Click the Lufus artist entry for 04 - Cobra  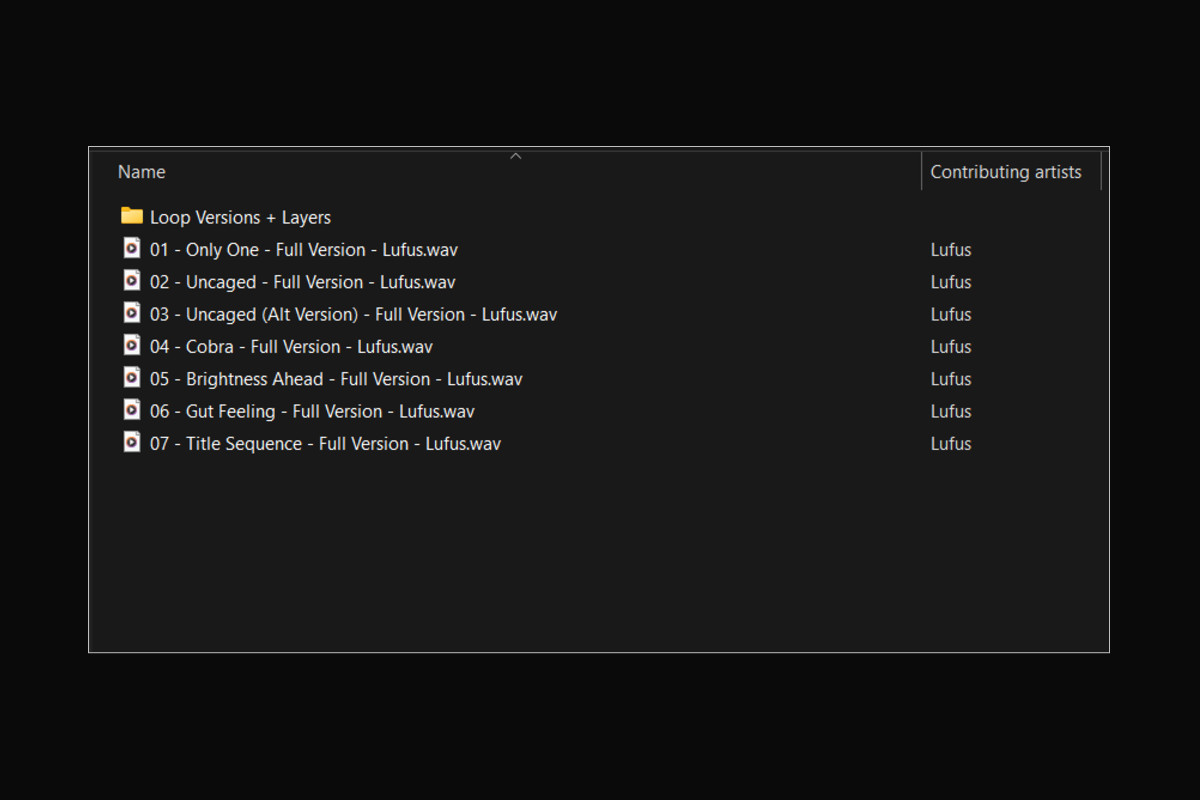click(951, 347)
